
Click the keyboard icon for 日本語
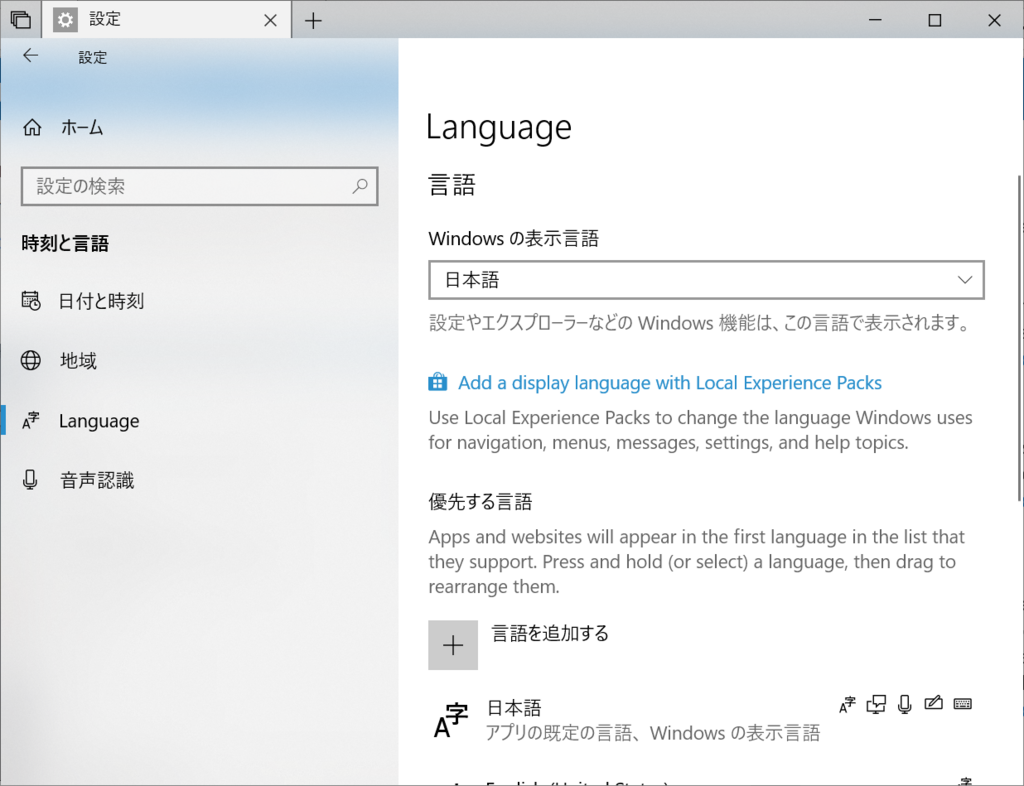tap(963, 704)
